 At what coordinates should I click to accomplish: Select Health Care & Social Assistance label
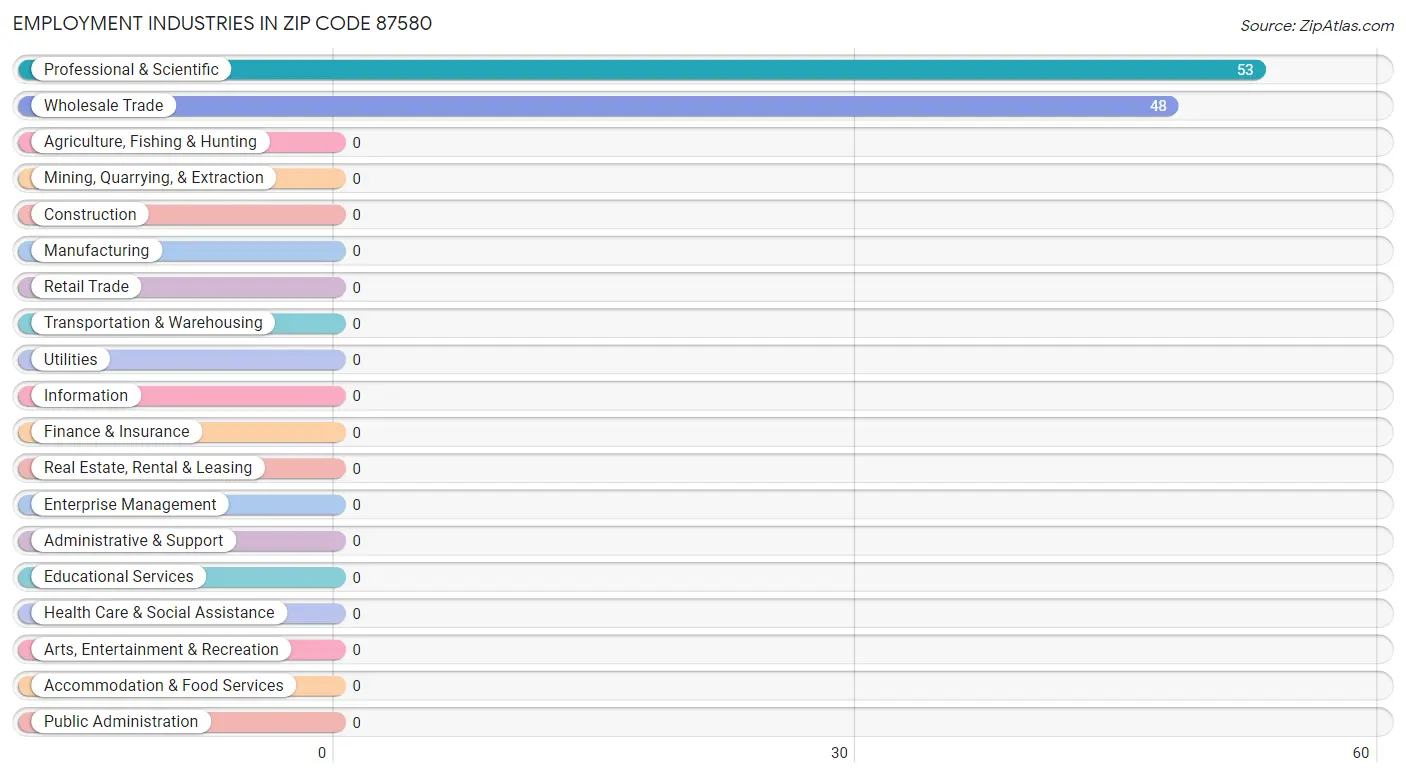159,613
